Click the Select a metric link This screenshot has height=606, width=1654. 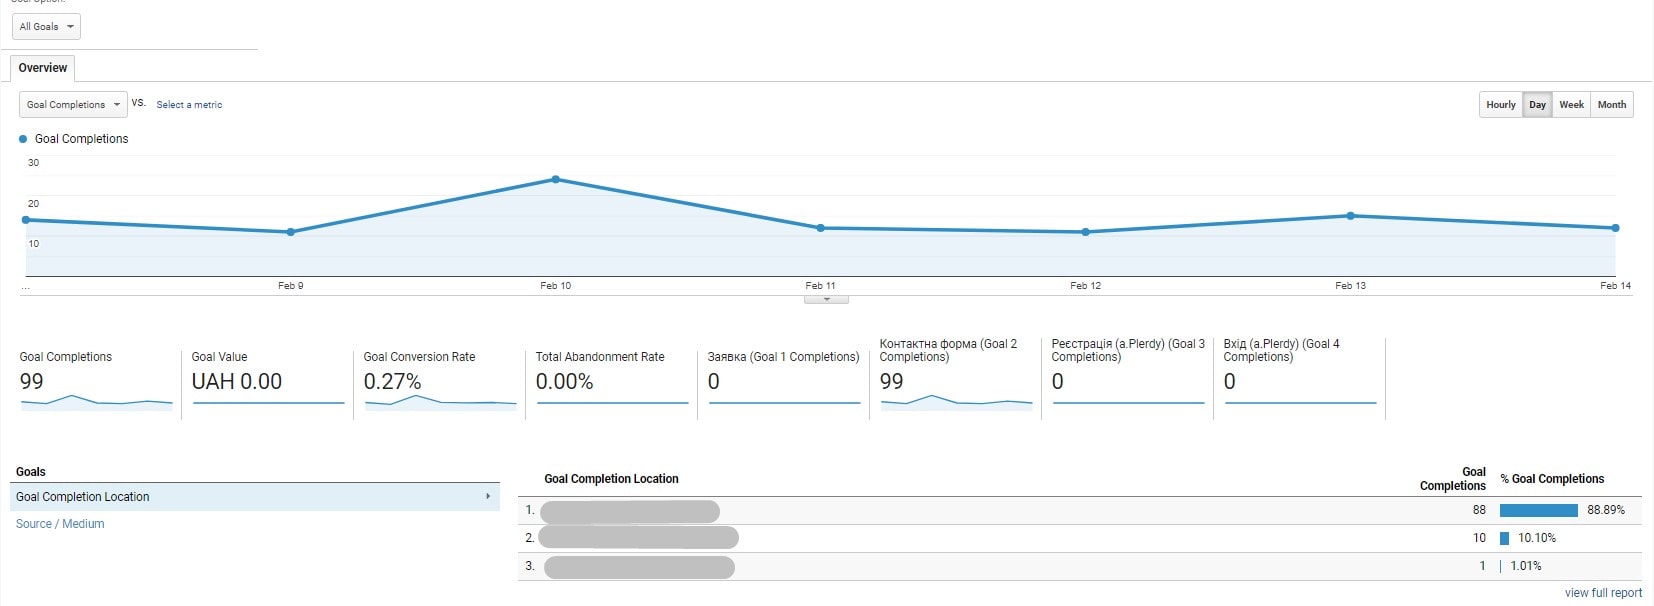[x=189, y=104]
